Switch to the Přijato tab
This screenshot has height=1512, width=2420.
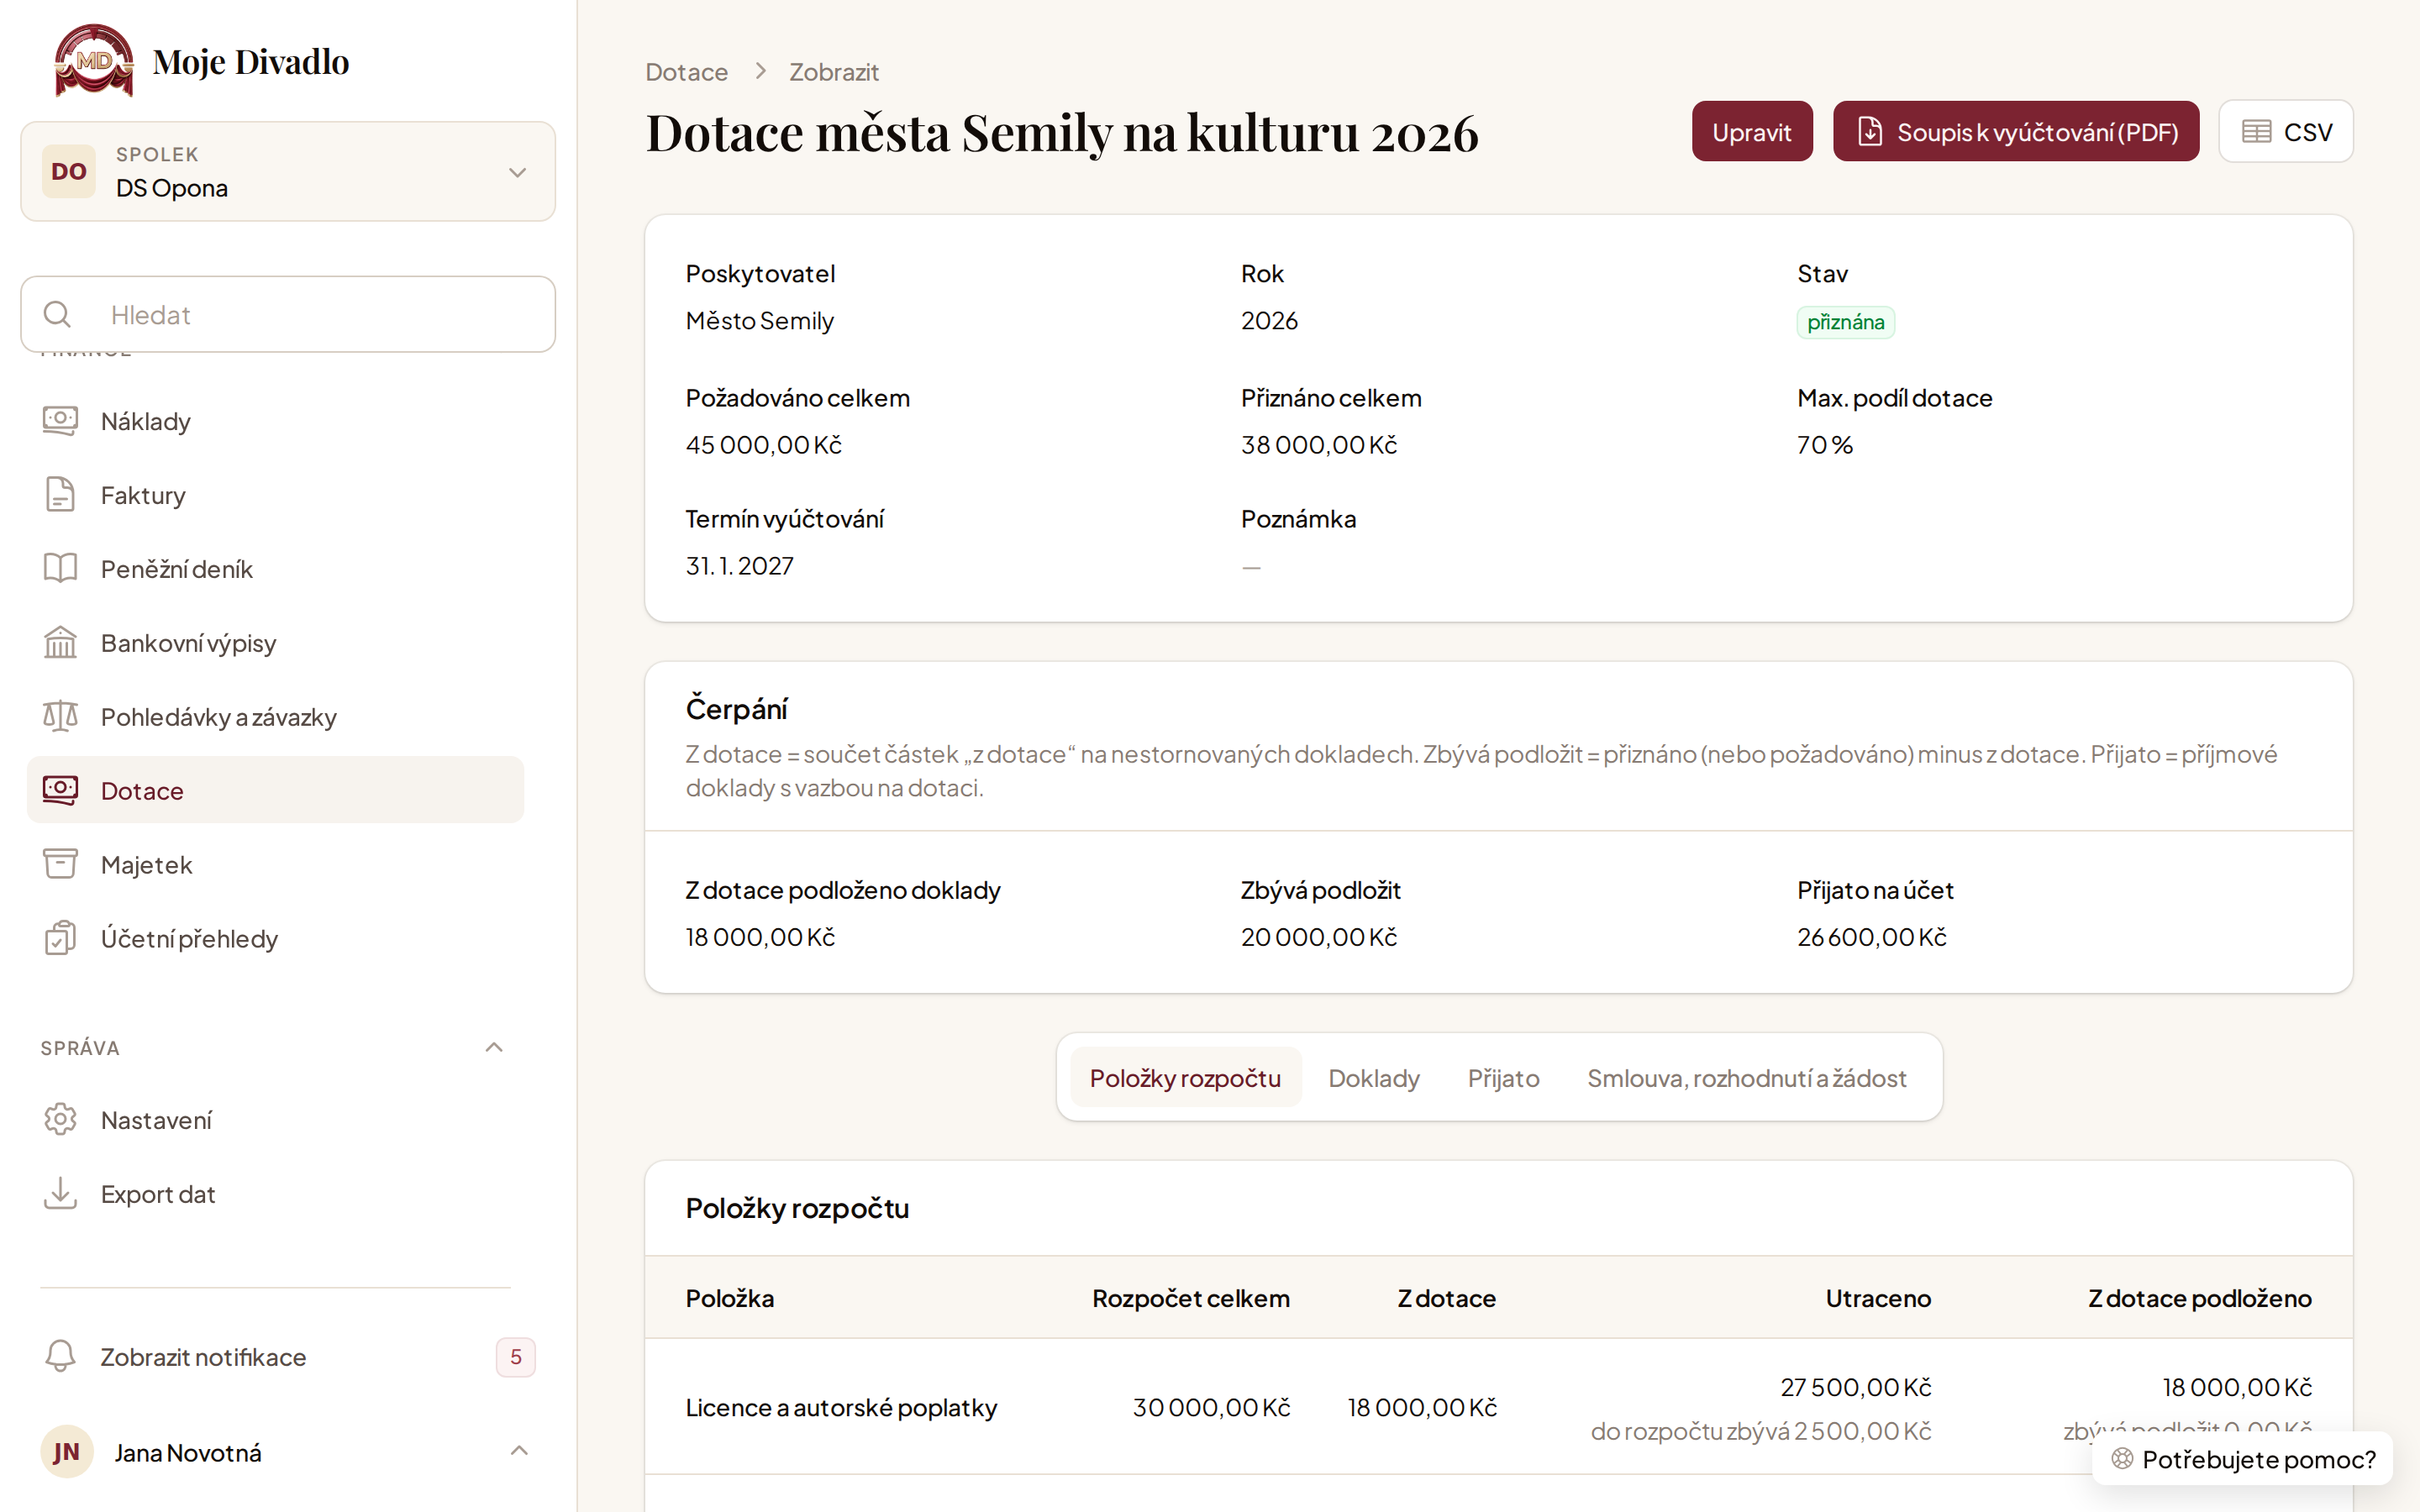pyautogui.click(x=1503, y=1078)
